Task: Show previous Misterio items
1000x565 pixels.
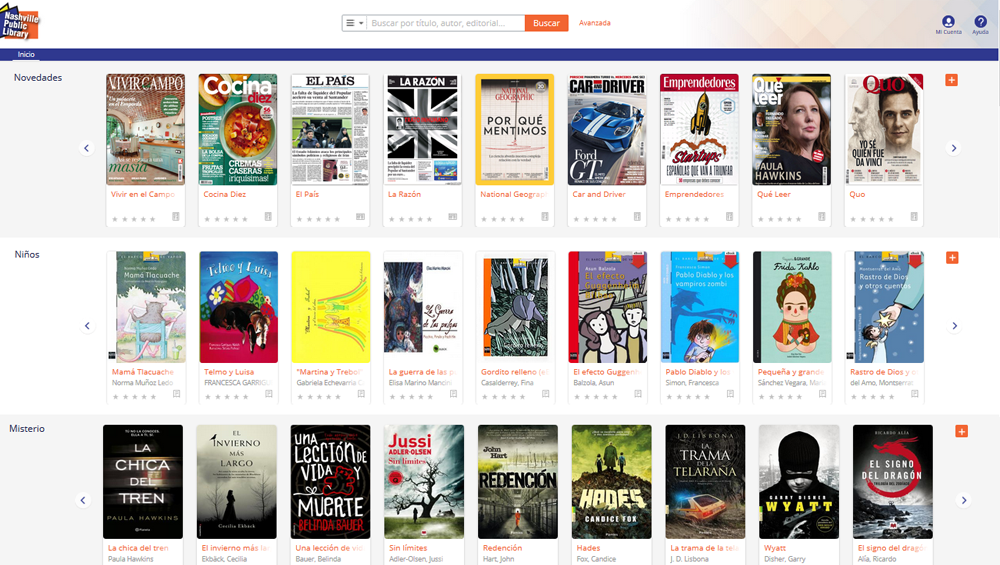Action: point(83,500)
